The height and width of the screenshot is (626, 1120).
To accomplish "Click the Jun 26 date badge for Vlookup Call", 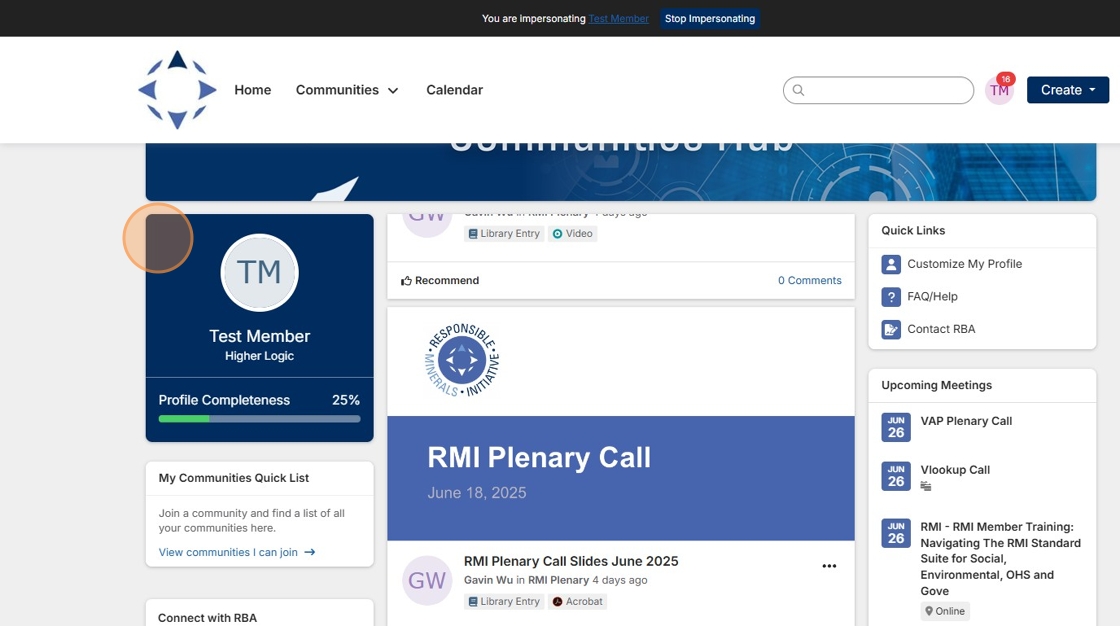I will 896,477.
